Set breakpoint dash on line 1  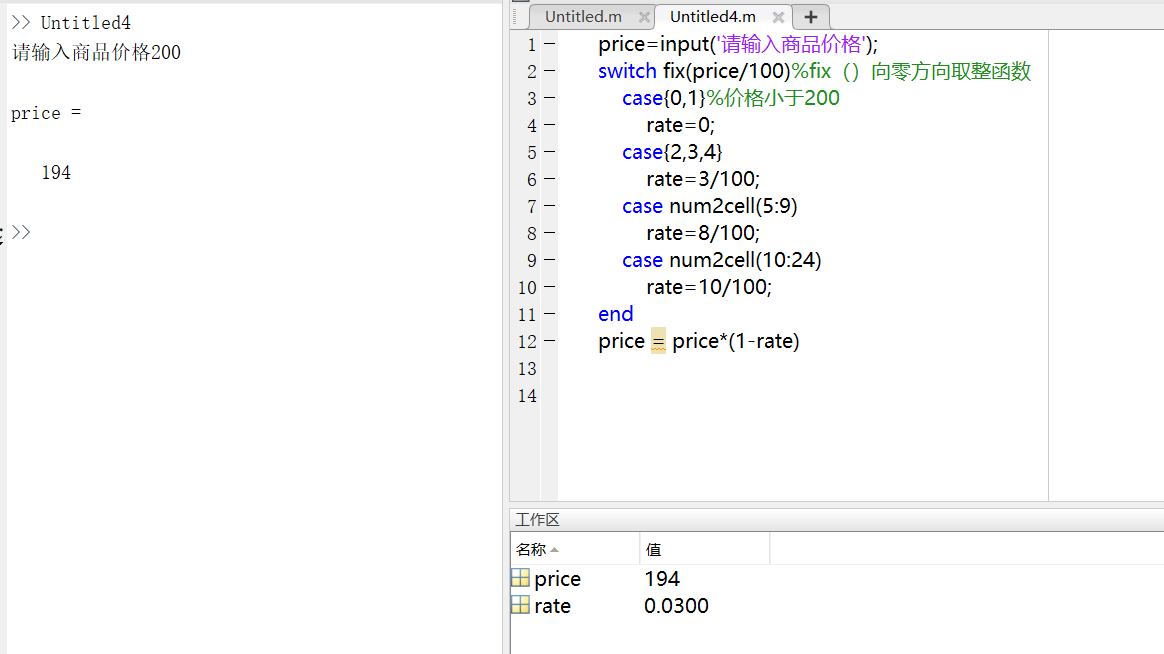tap(549, 44)
